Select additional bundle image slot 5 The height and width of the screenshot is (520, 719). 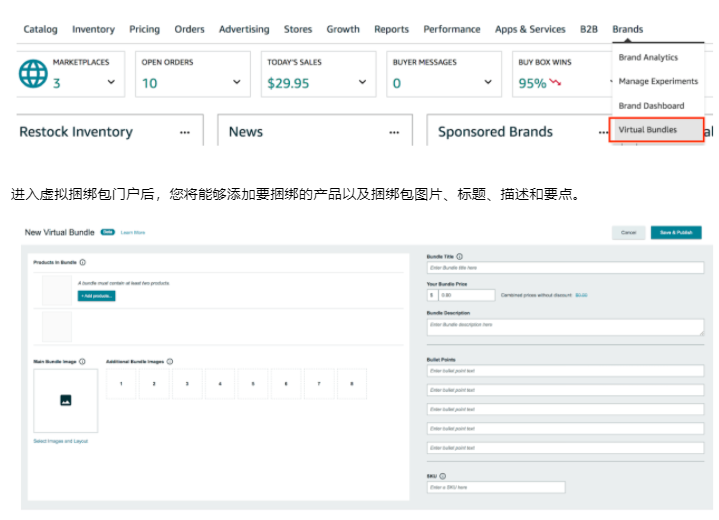point(253,383)
